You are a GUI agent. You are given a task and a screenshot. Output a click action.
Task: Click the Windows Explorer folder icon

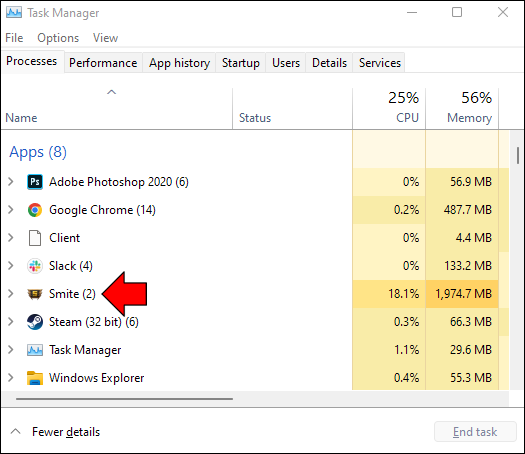(35, 378)
